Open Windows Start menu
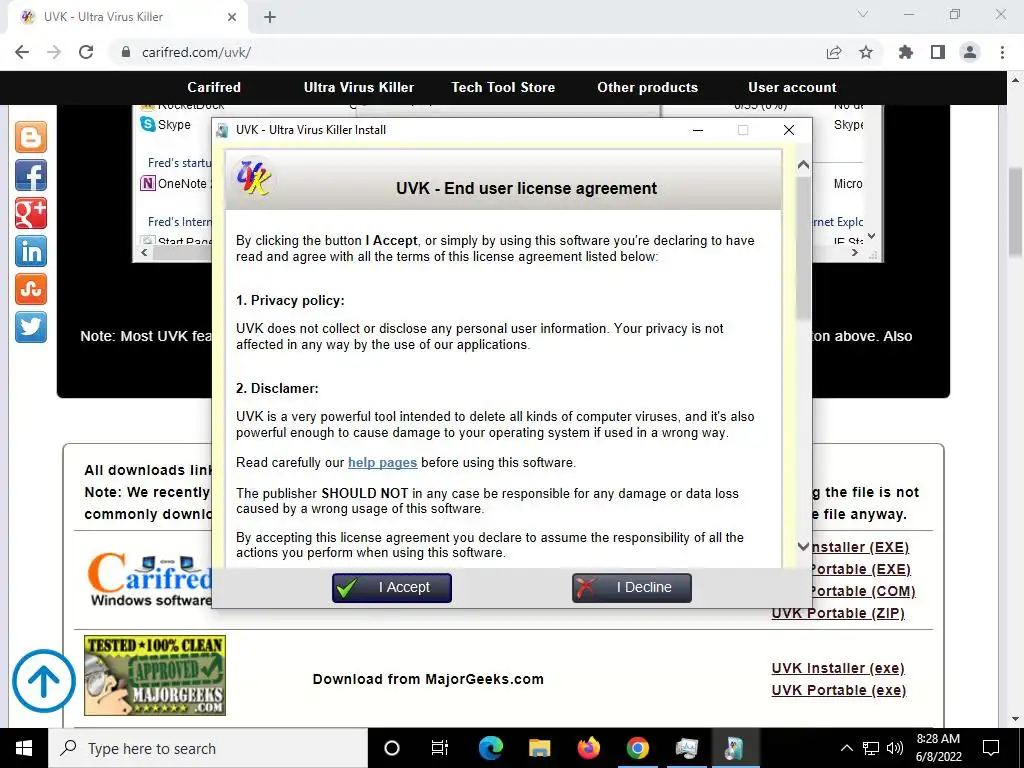Image resolution: width=1024 pixels, height=768 pixels. pos(24,748)
